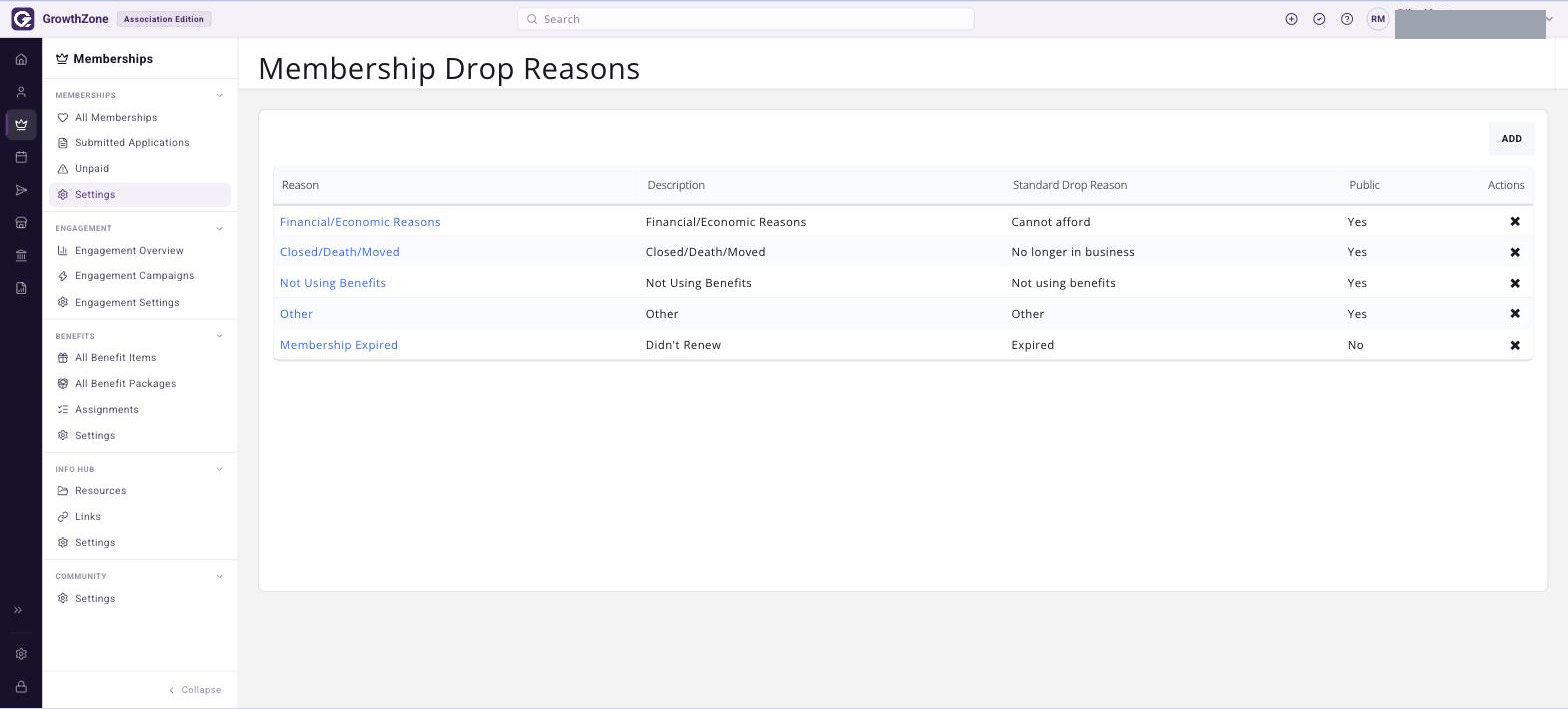Delete the Financial/Economic Reasons row
This screenshot has height=709, width=1568.
click(1515, 222)
